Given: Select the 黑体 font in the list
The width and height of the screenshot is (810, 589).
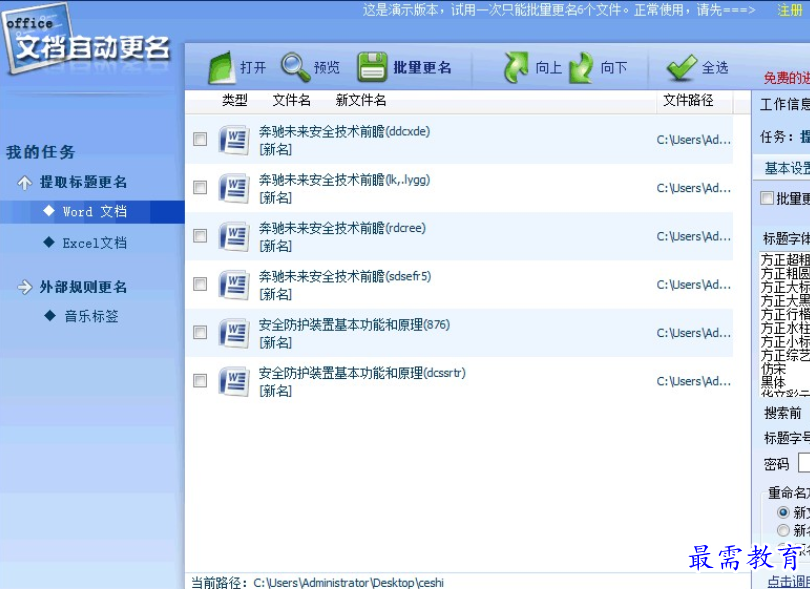Looking at the screenshot, I should [x=773, y=382].
